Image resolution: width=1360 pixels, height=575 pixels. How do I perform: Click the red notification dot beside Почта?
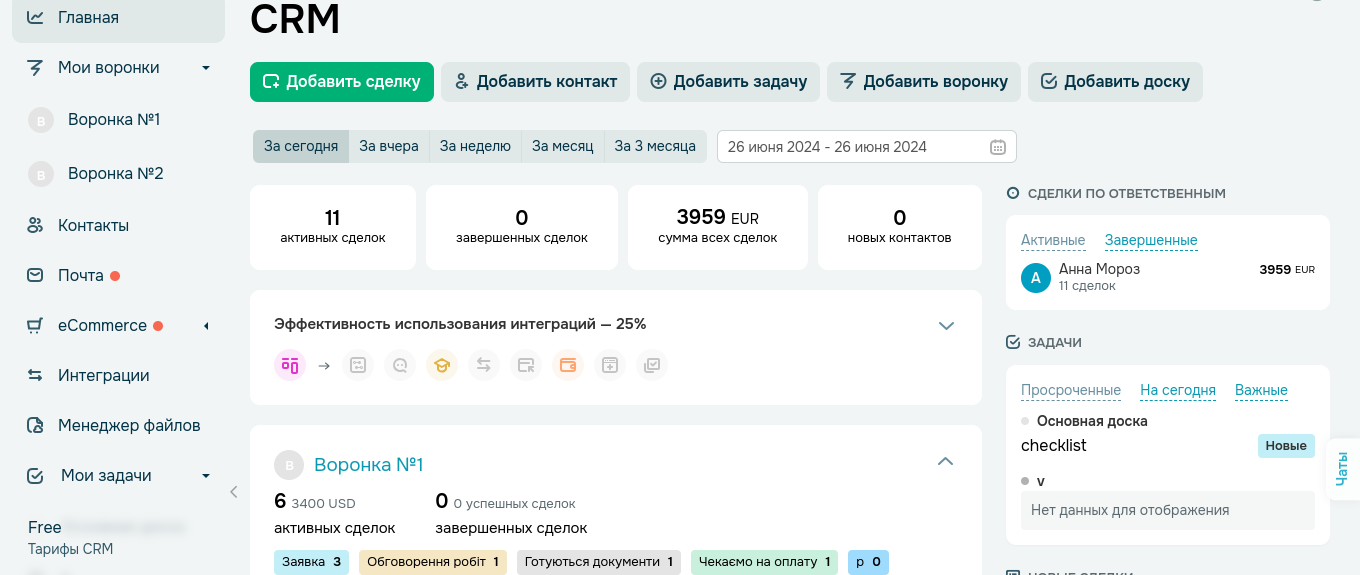[x=115, y=276]
